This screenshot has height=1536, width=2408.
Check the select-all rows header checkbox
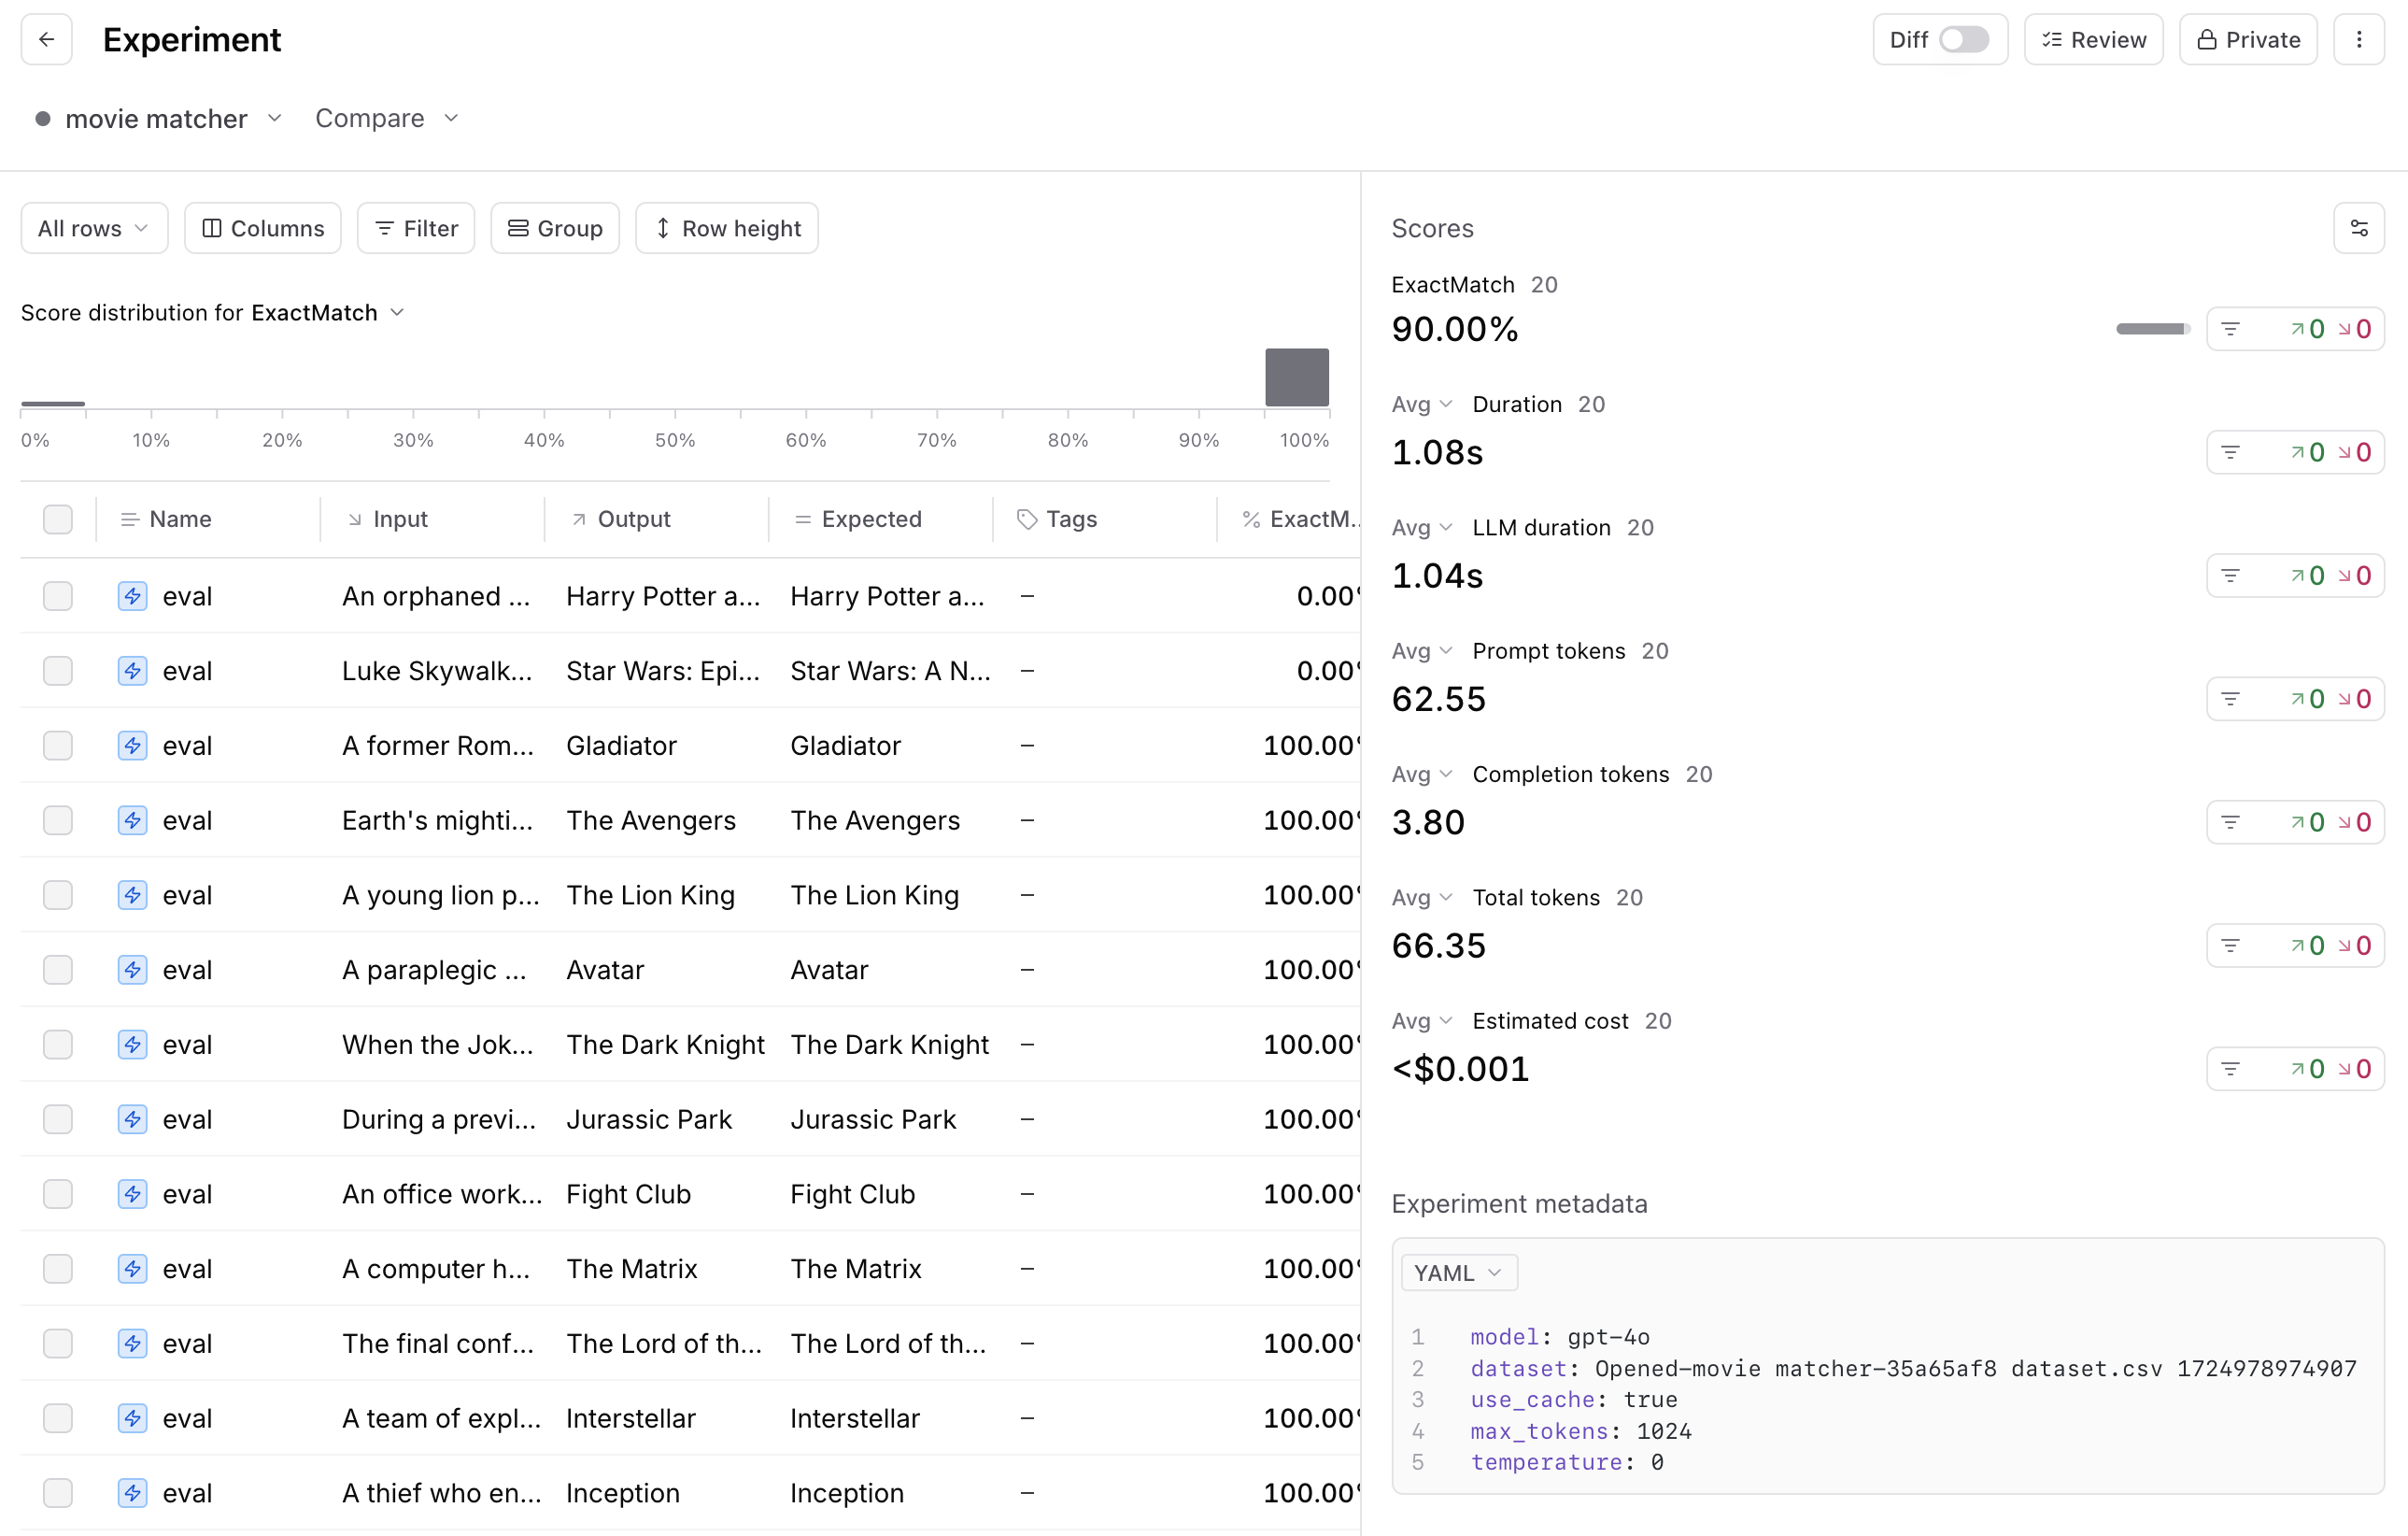58,519
